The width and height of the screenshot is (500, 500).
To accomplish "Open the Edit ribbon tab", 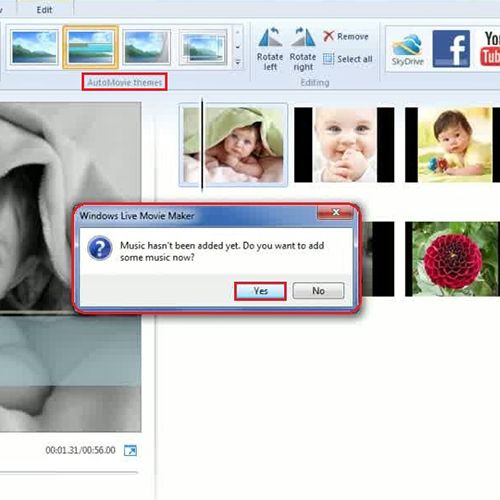I will tap(44, 9).
